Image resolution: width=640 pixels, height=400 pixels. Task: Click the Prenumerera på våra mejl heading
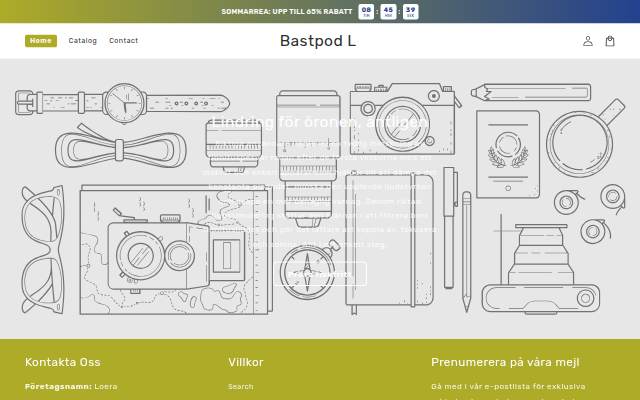coord(505,362)
